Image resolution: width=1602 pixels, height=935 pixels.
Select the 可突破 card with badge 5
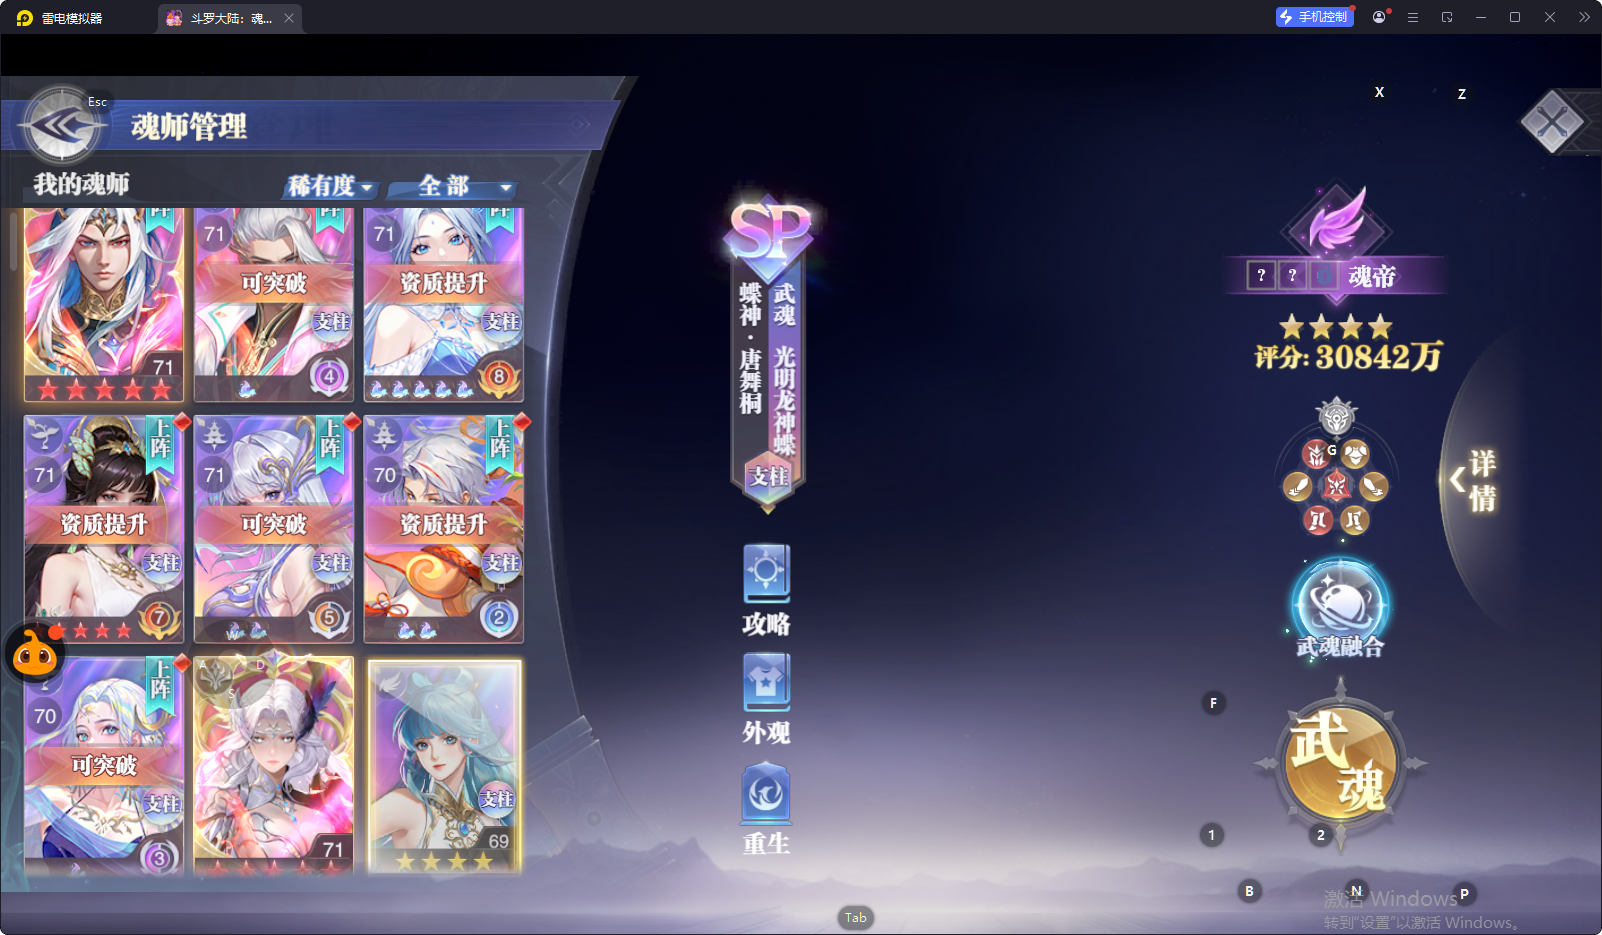click(274, 529)
